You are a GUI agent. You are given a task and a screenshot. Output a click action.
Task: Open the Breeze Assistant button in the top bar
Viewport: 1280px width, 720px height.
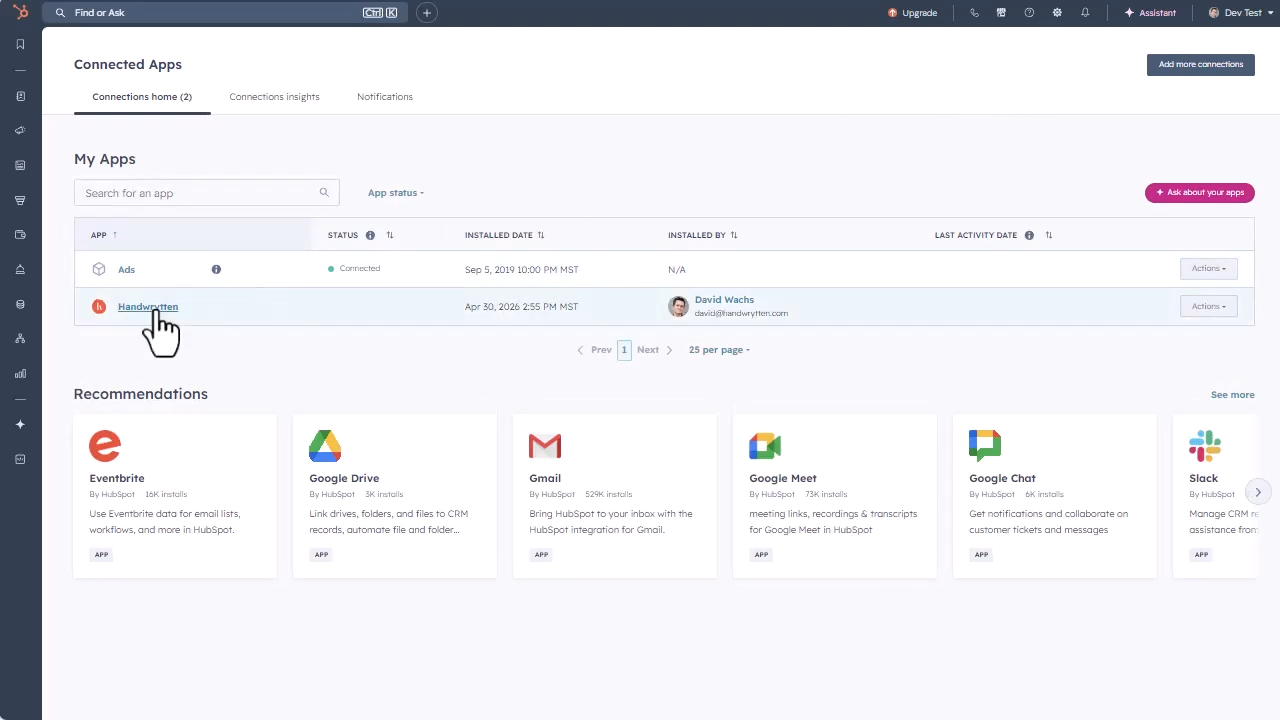pyautogui.click(x=1150, y=13)
